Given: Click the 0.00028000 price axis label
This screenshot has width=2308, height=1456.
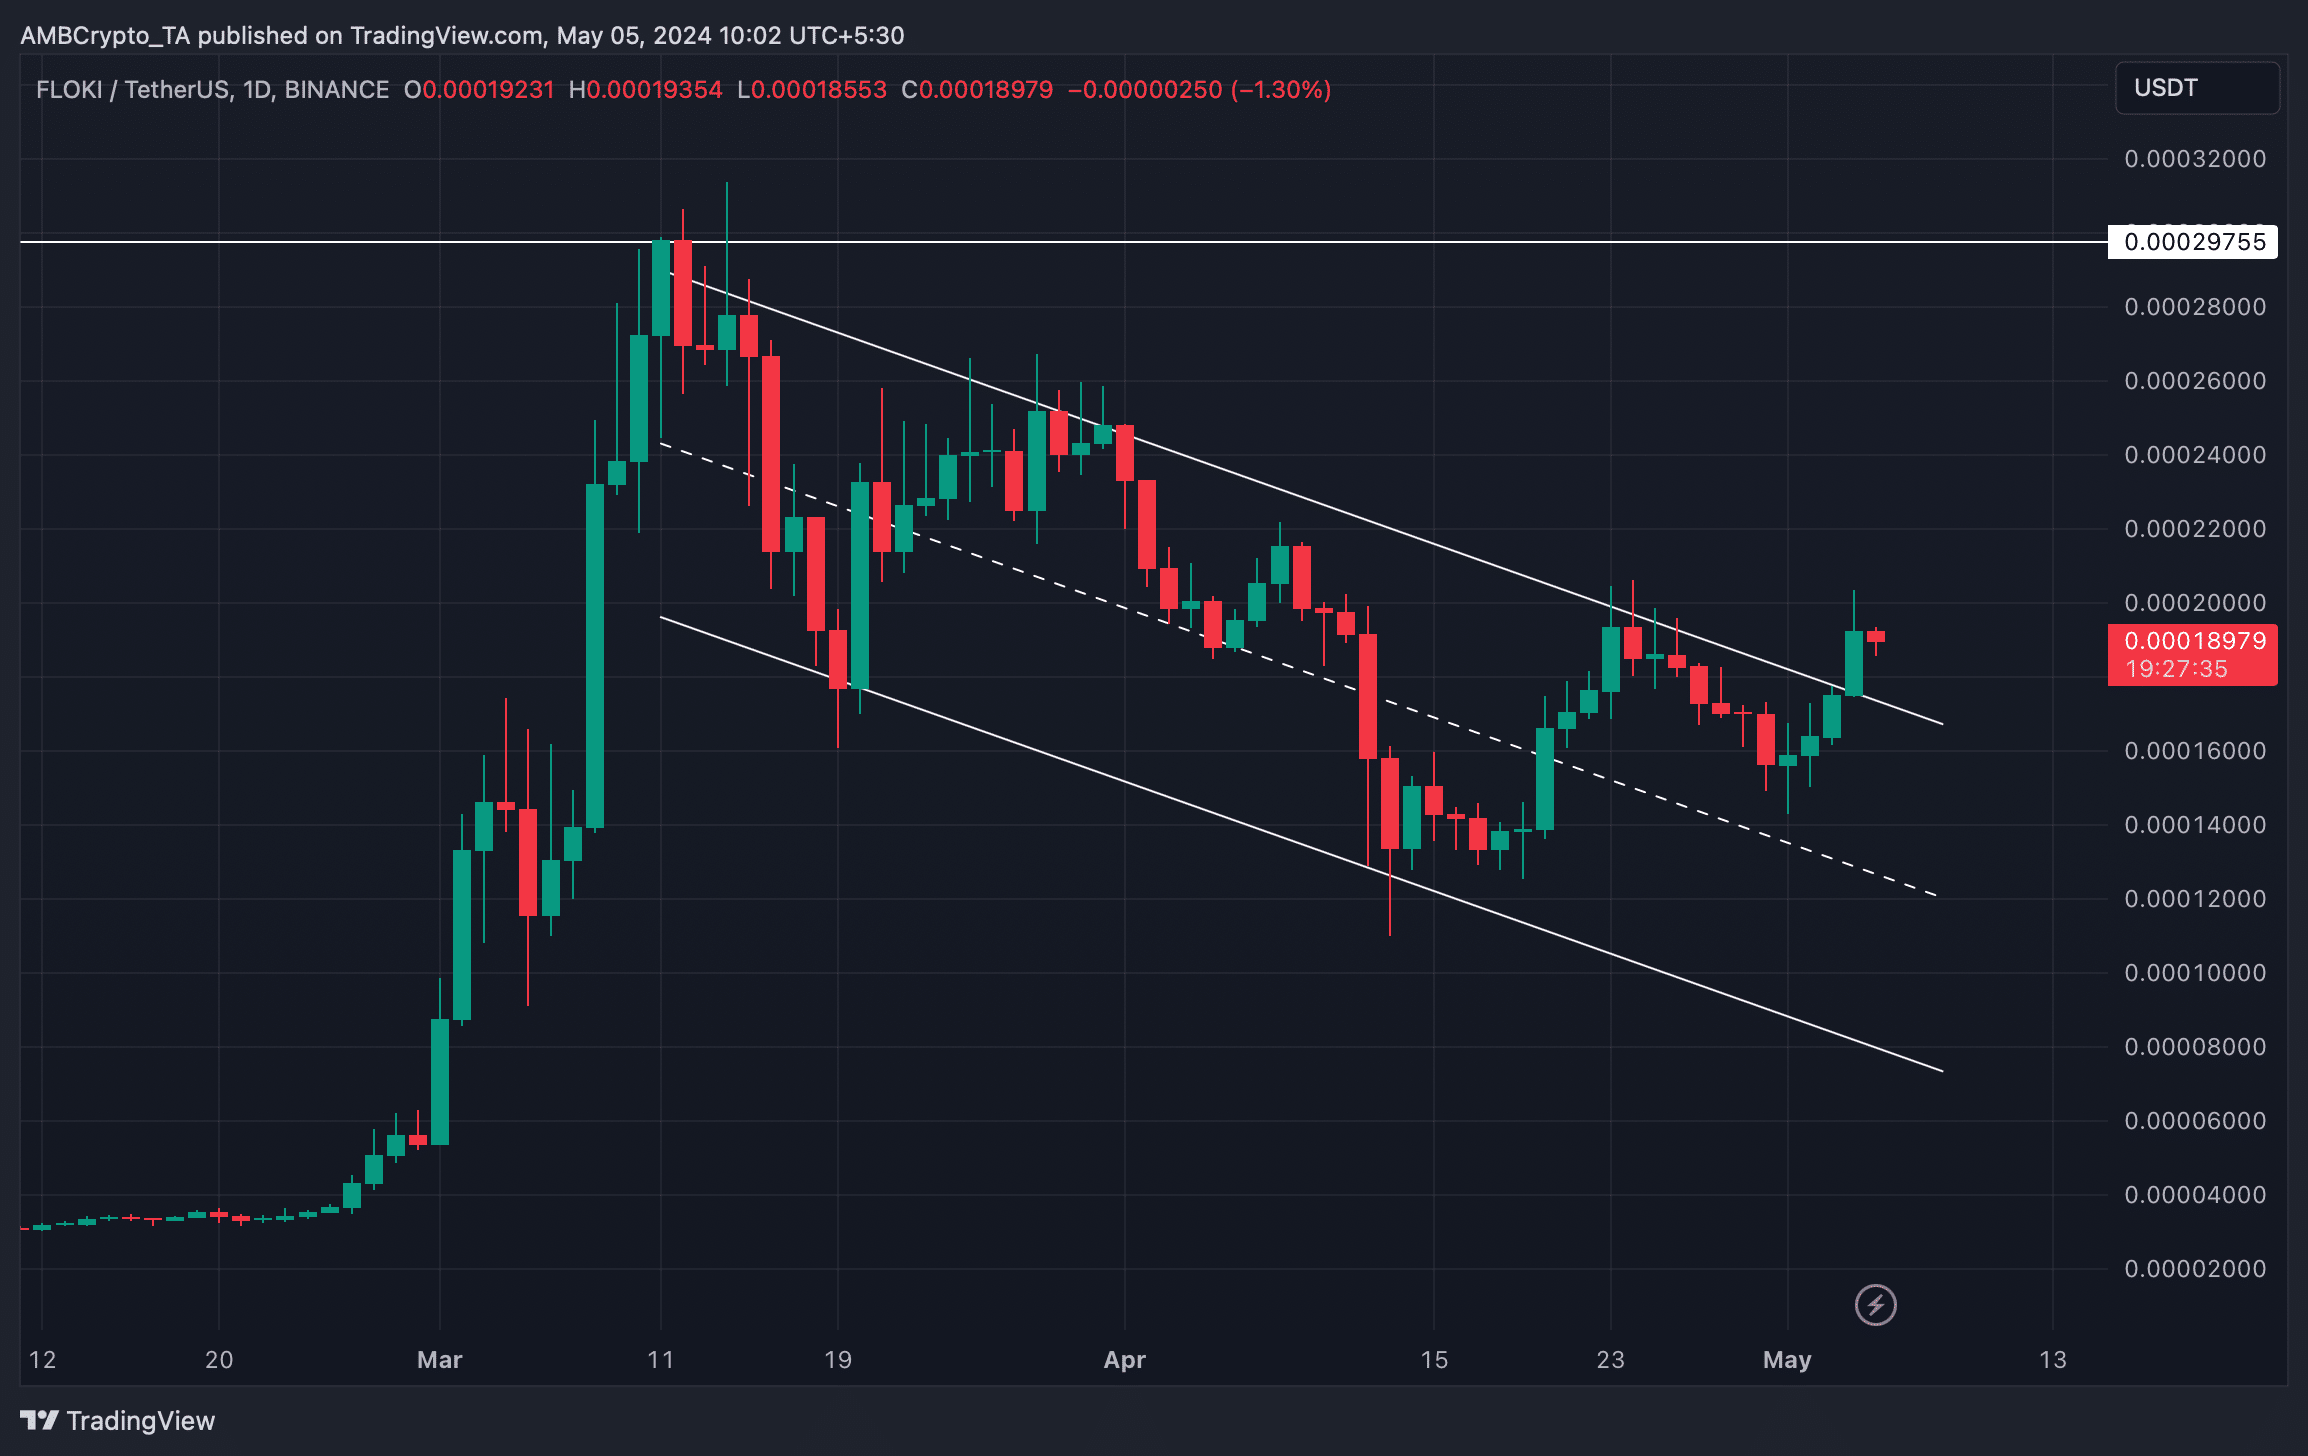Looking at the screenshot, I should pyautogui.click(x=2195, y=307).
